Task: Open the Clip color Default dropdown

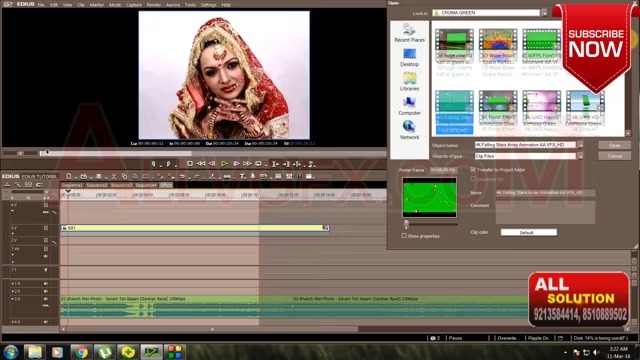Action: 529,232
